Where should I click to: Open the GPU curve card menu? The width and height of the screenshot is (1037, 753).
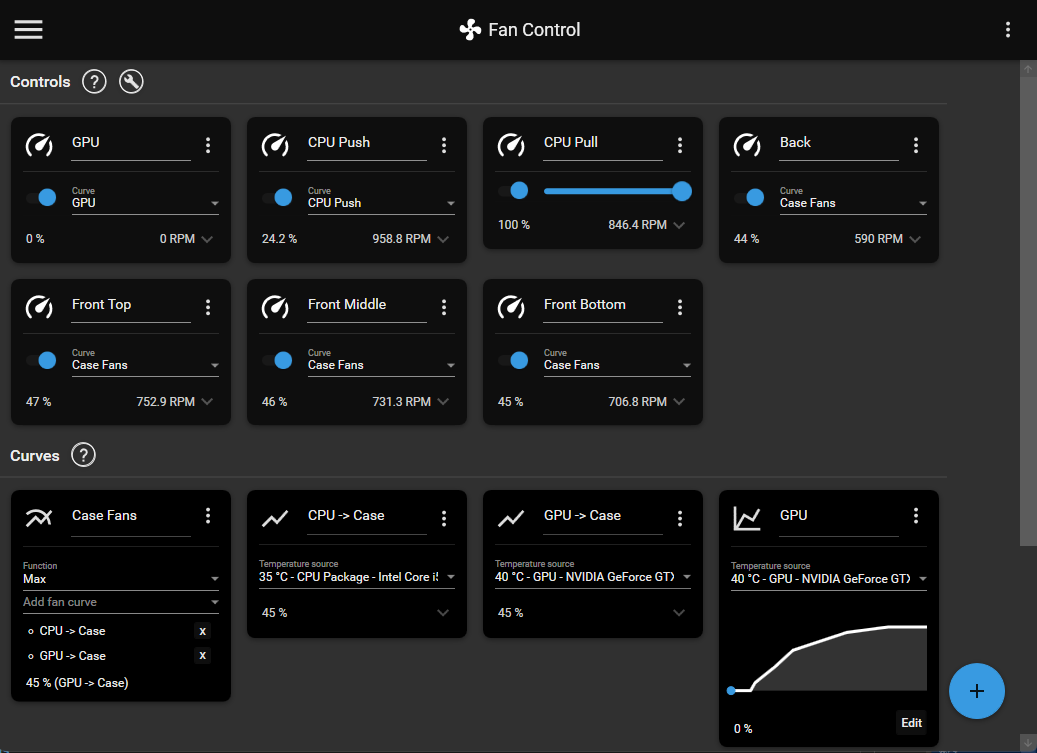click(916, 516)
